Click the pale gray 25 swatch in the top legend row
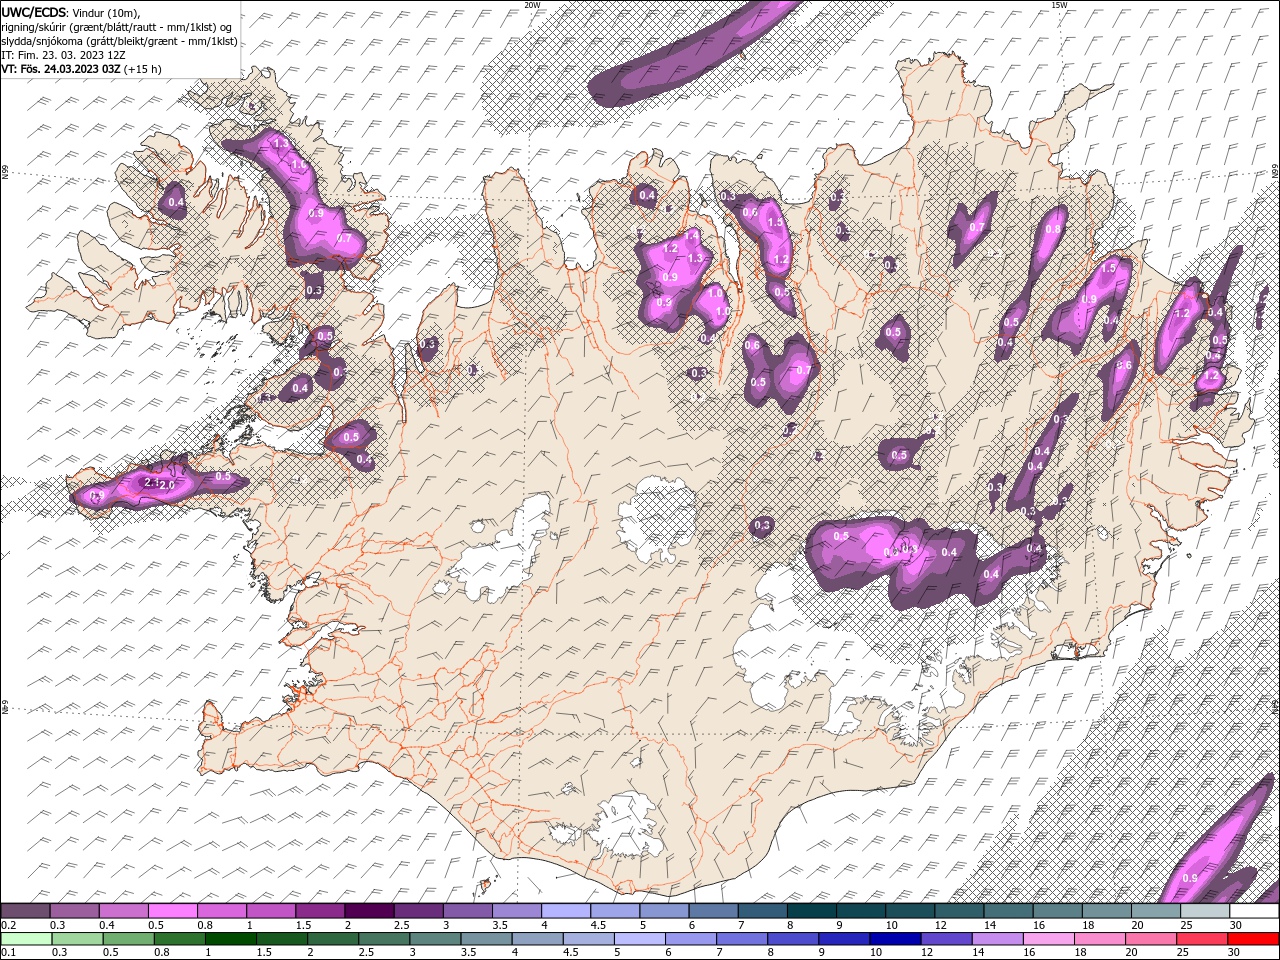The image size is (1280, 960). (x=1205, y=911)
